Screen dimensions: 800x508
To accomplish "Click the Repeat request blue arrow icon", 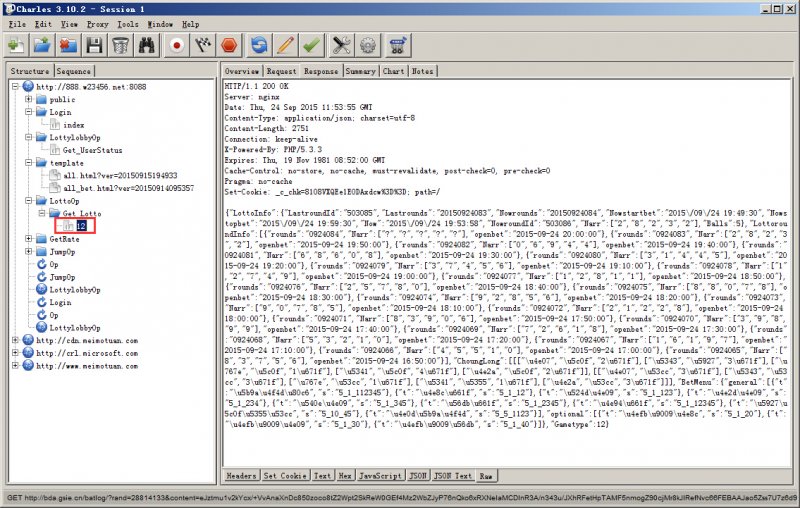I will [x=259, y=45].
